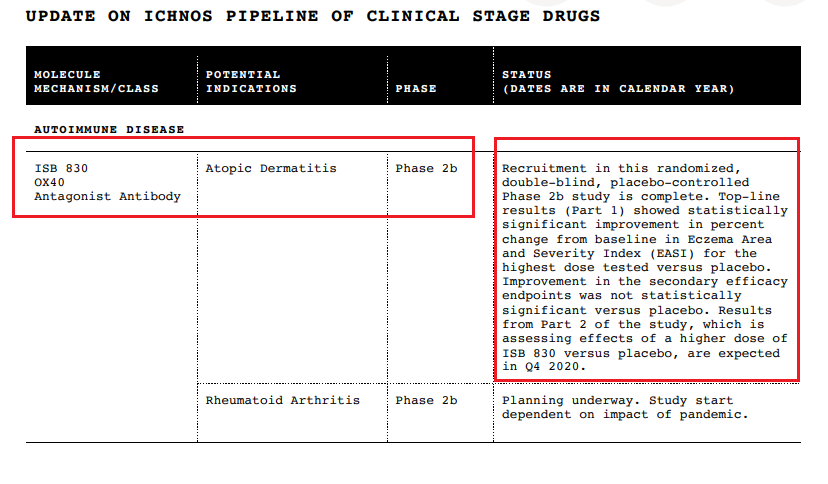Click the in Q4 2020 text

pyautogui.click(x=544, y=366)
